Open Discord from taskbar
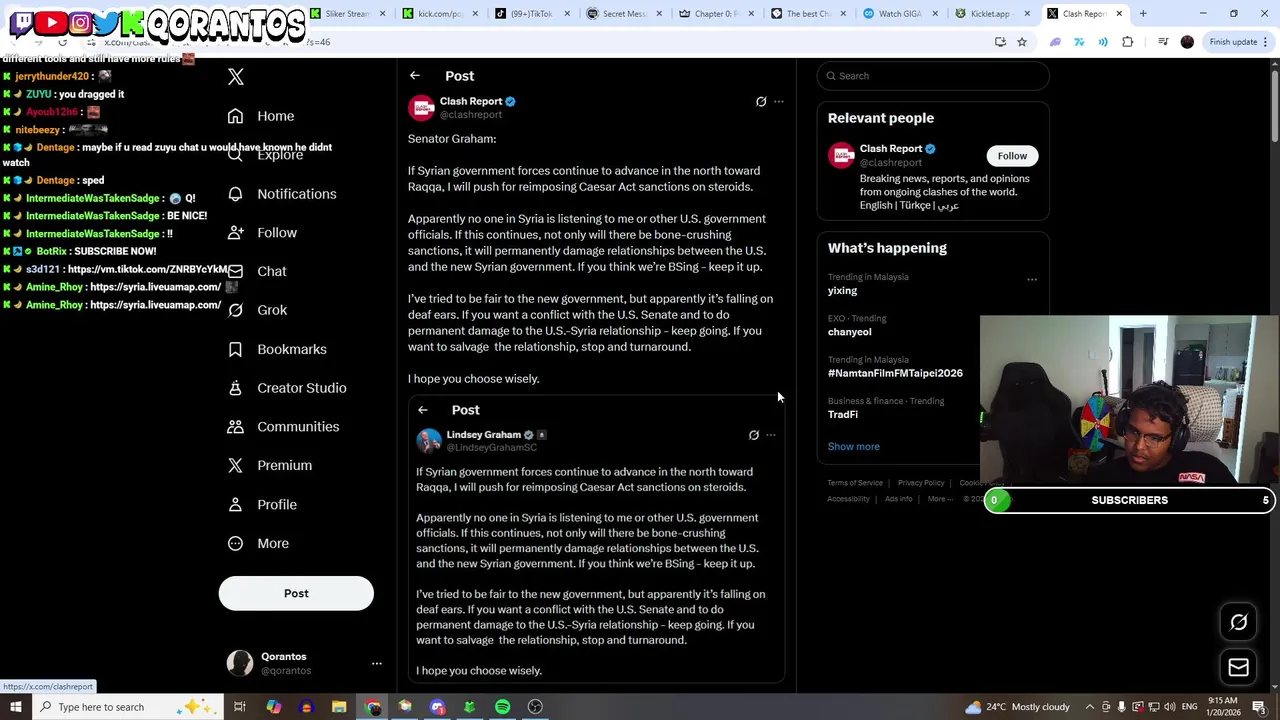 [437, 707]
